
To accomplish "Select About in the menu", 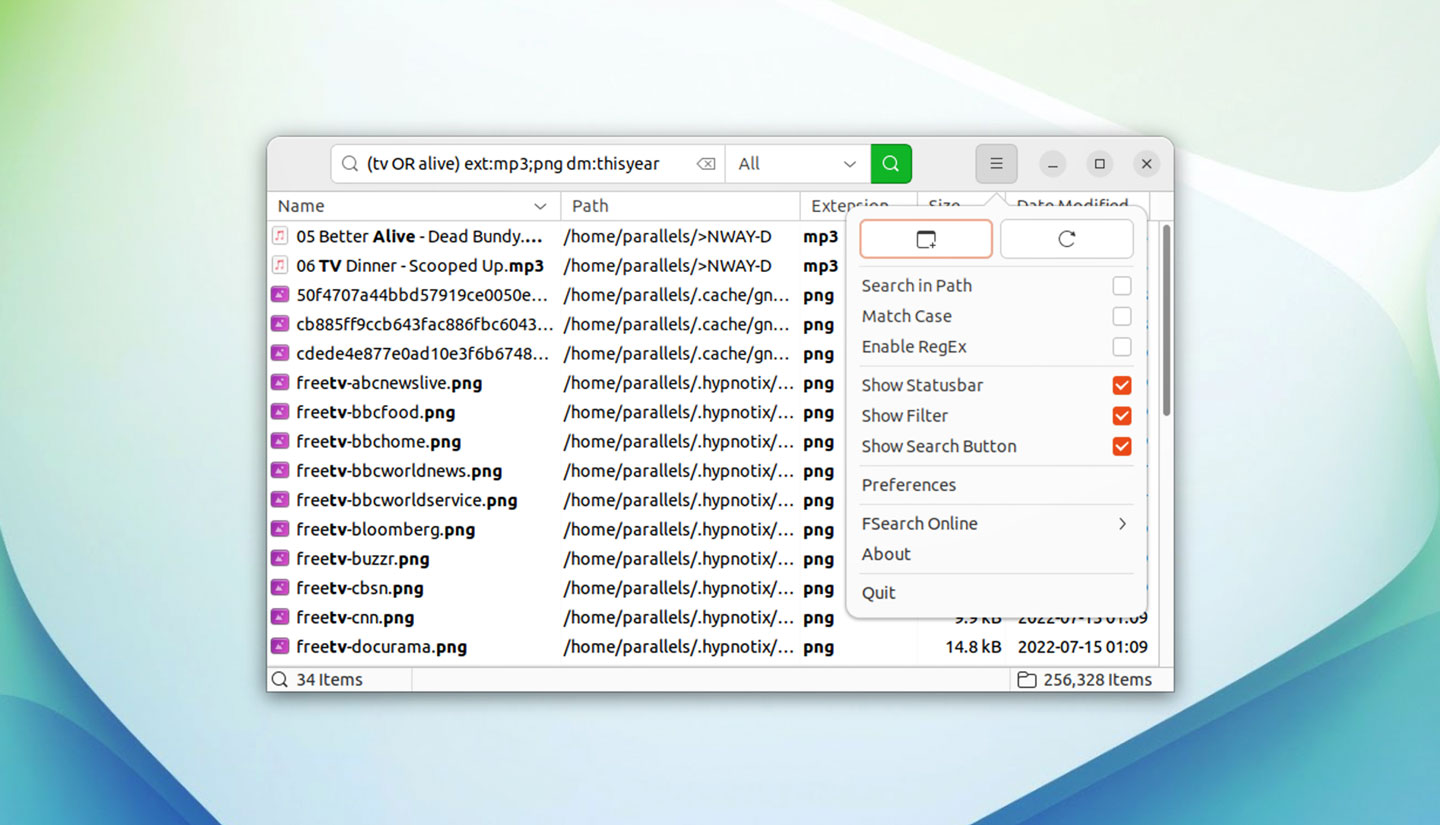I will point(886,554).
